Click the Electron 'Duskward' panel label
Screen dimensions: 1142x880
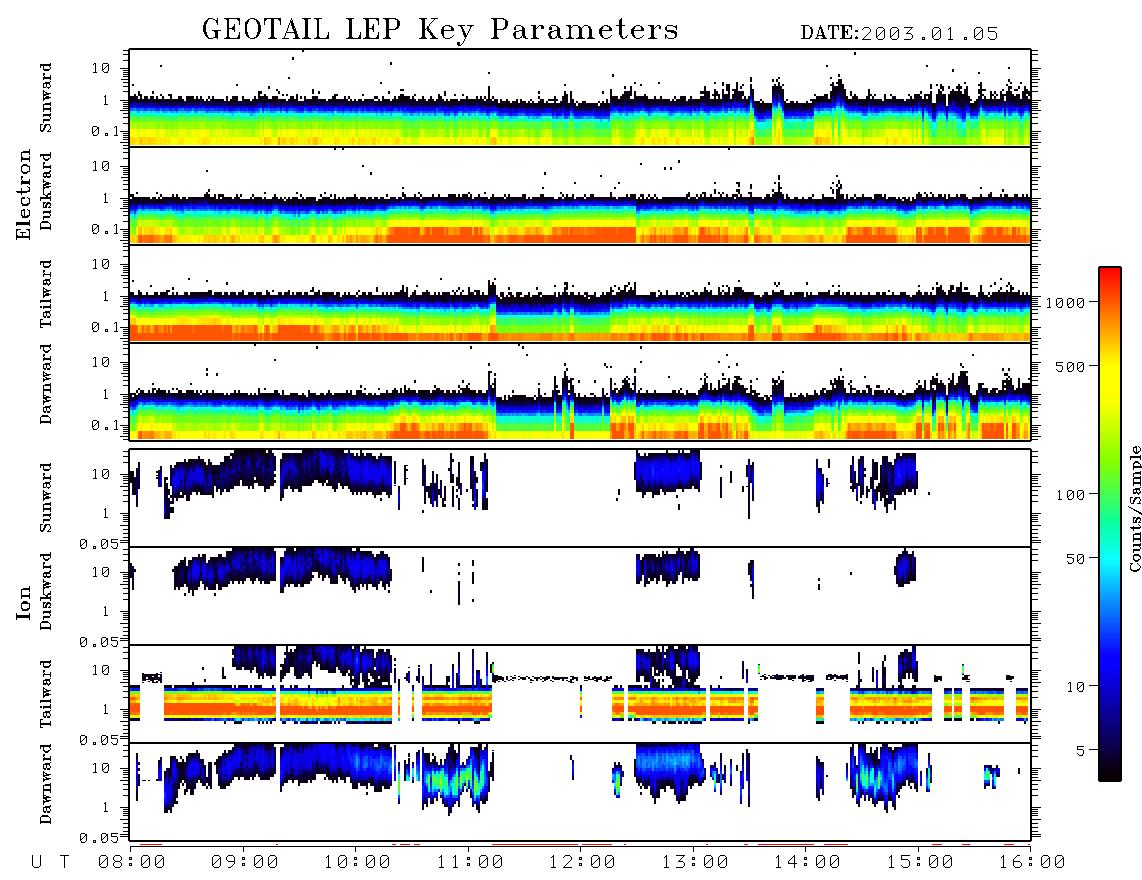coord(46,191)
